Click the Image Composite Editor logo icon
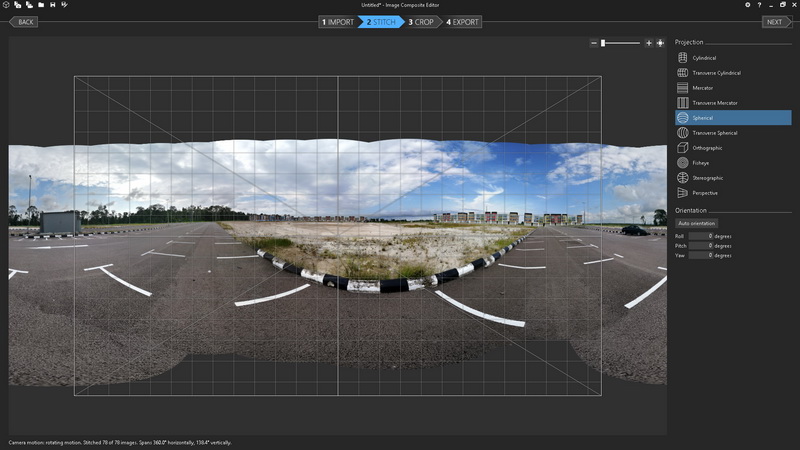 click(6, 5)
